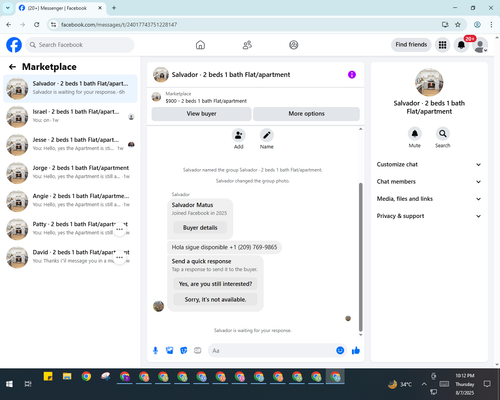Open the Jorge conversation in list
Image resolution: width=500 pixels, height=400 pixels.
pyautogui.click(x=70, y=173)
